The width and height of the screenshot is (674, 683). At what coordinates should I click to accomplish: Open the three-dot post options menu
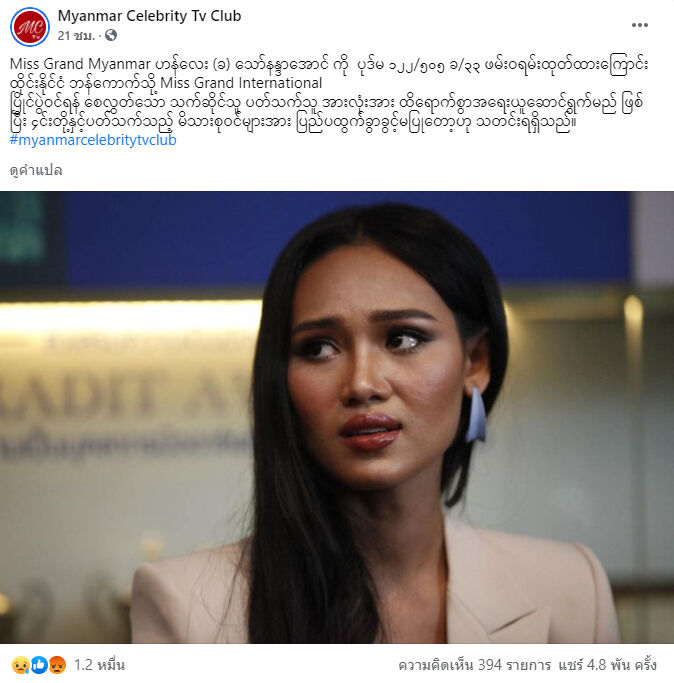640,25
